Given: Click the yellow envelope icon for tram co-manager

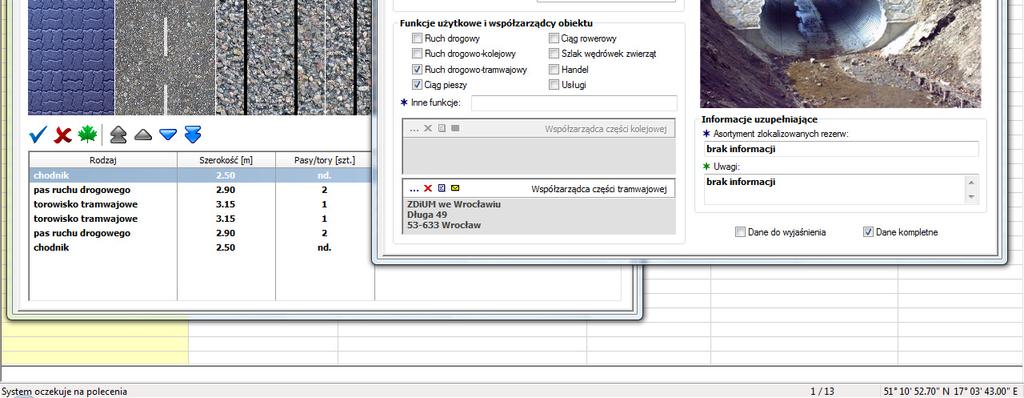Looking at the screenshot, I should click(x=455, y=188).
